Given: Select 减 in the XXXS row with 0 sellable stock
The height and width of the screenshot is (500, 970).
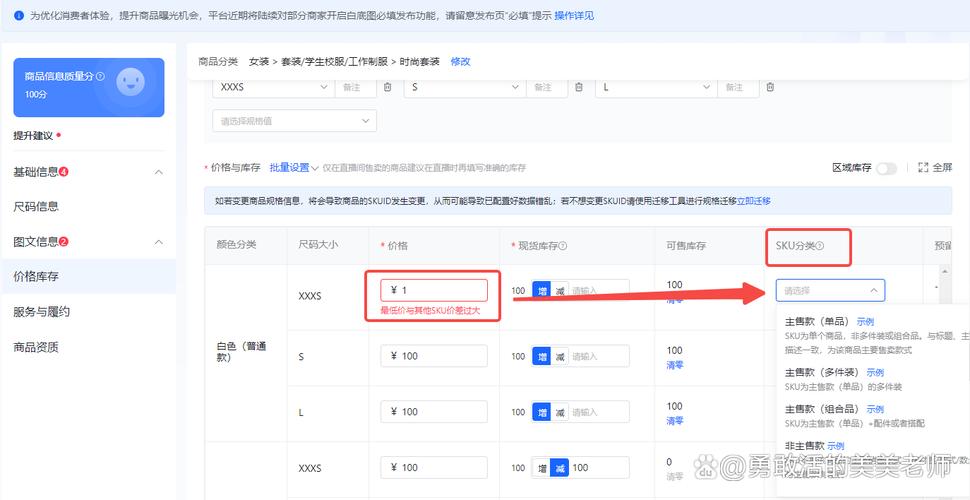Looking at the screenshot, I should tap(560, 468).
